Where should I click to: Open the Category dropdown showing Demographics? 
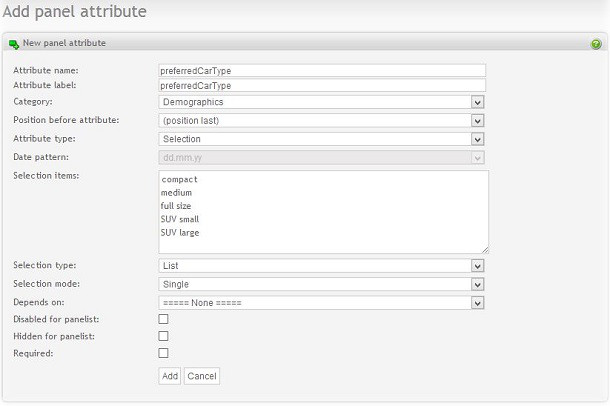point(321,102)
